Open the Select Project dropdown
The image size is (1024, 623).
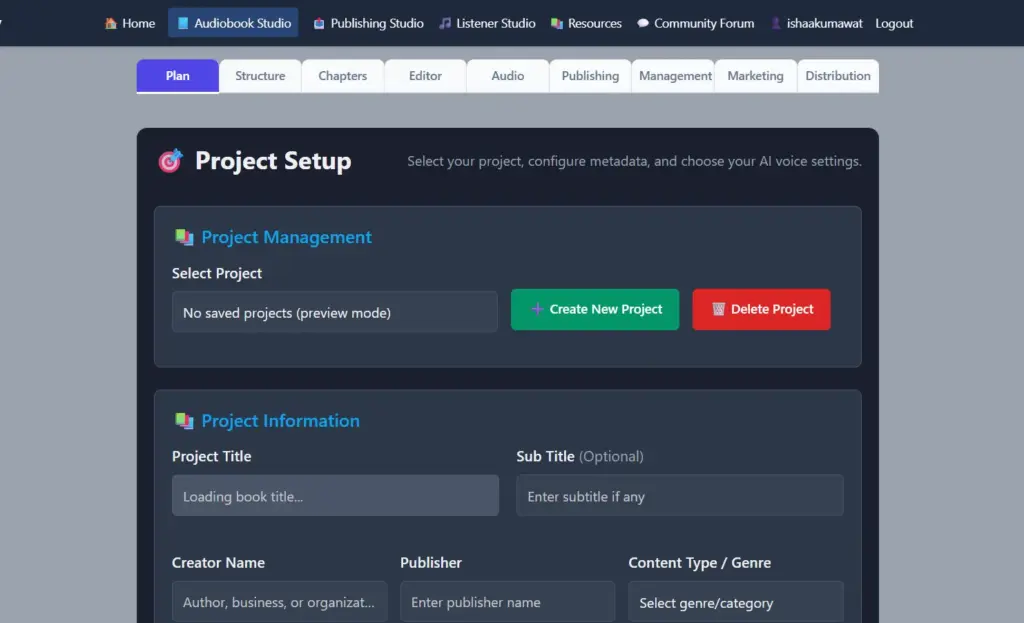point(335,311)
